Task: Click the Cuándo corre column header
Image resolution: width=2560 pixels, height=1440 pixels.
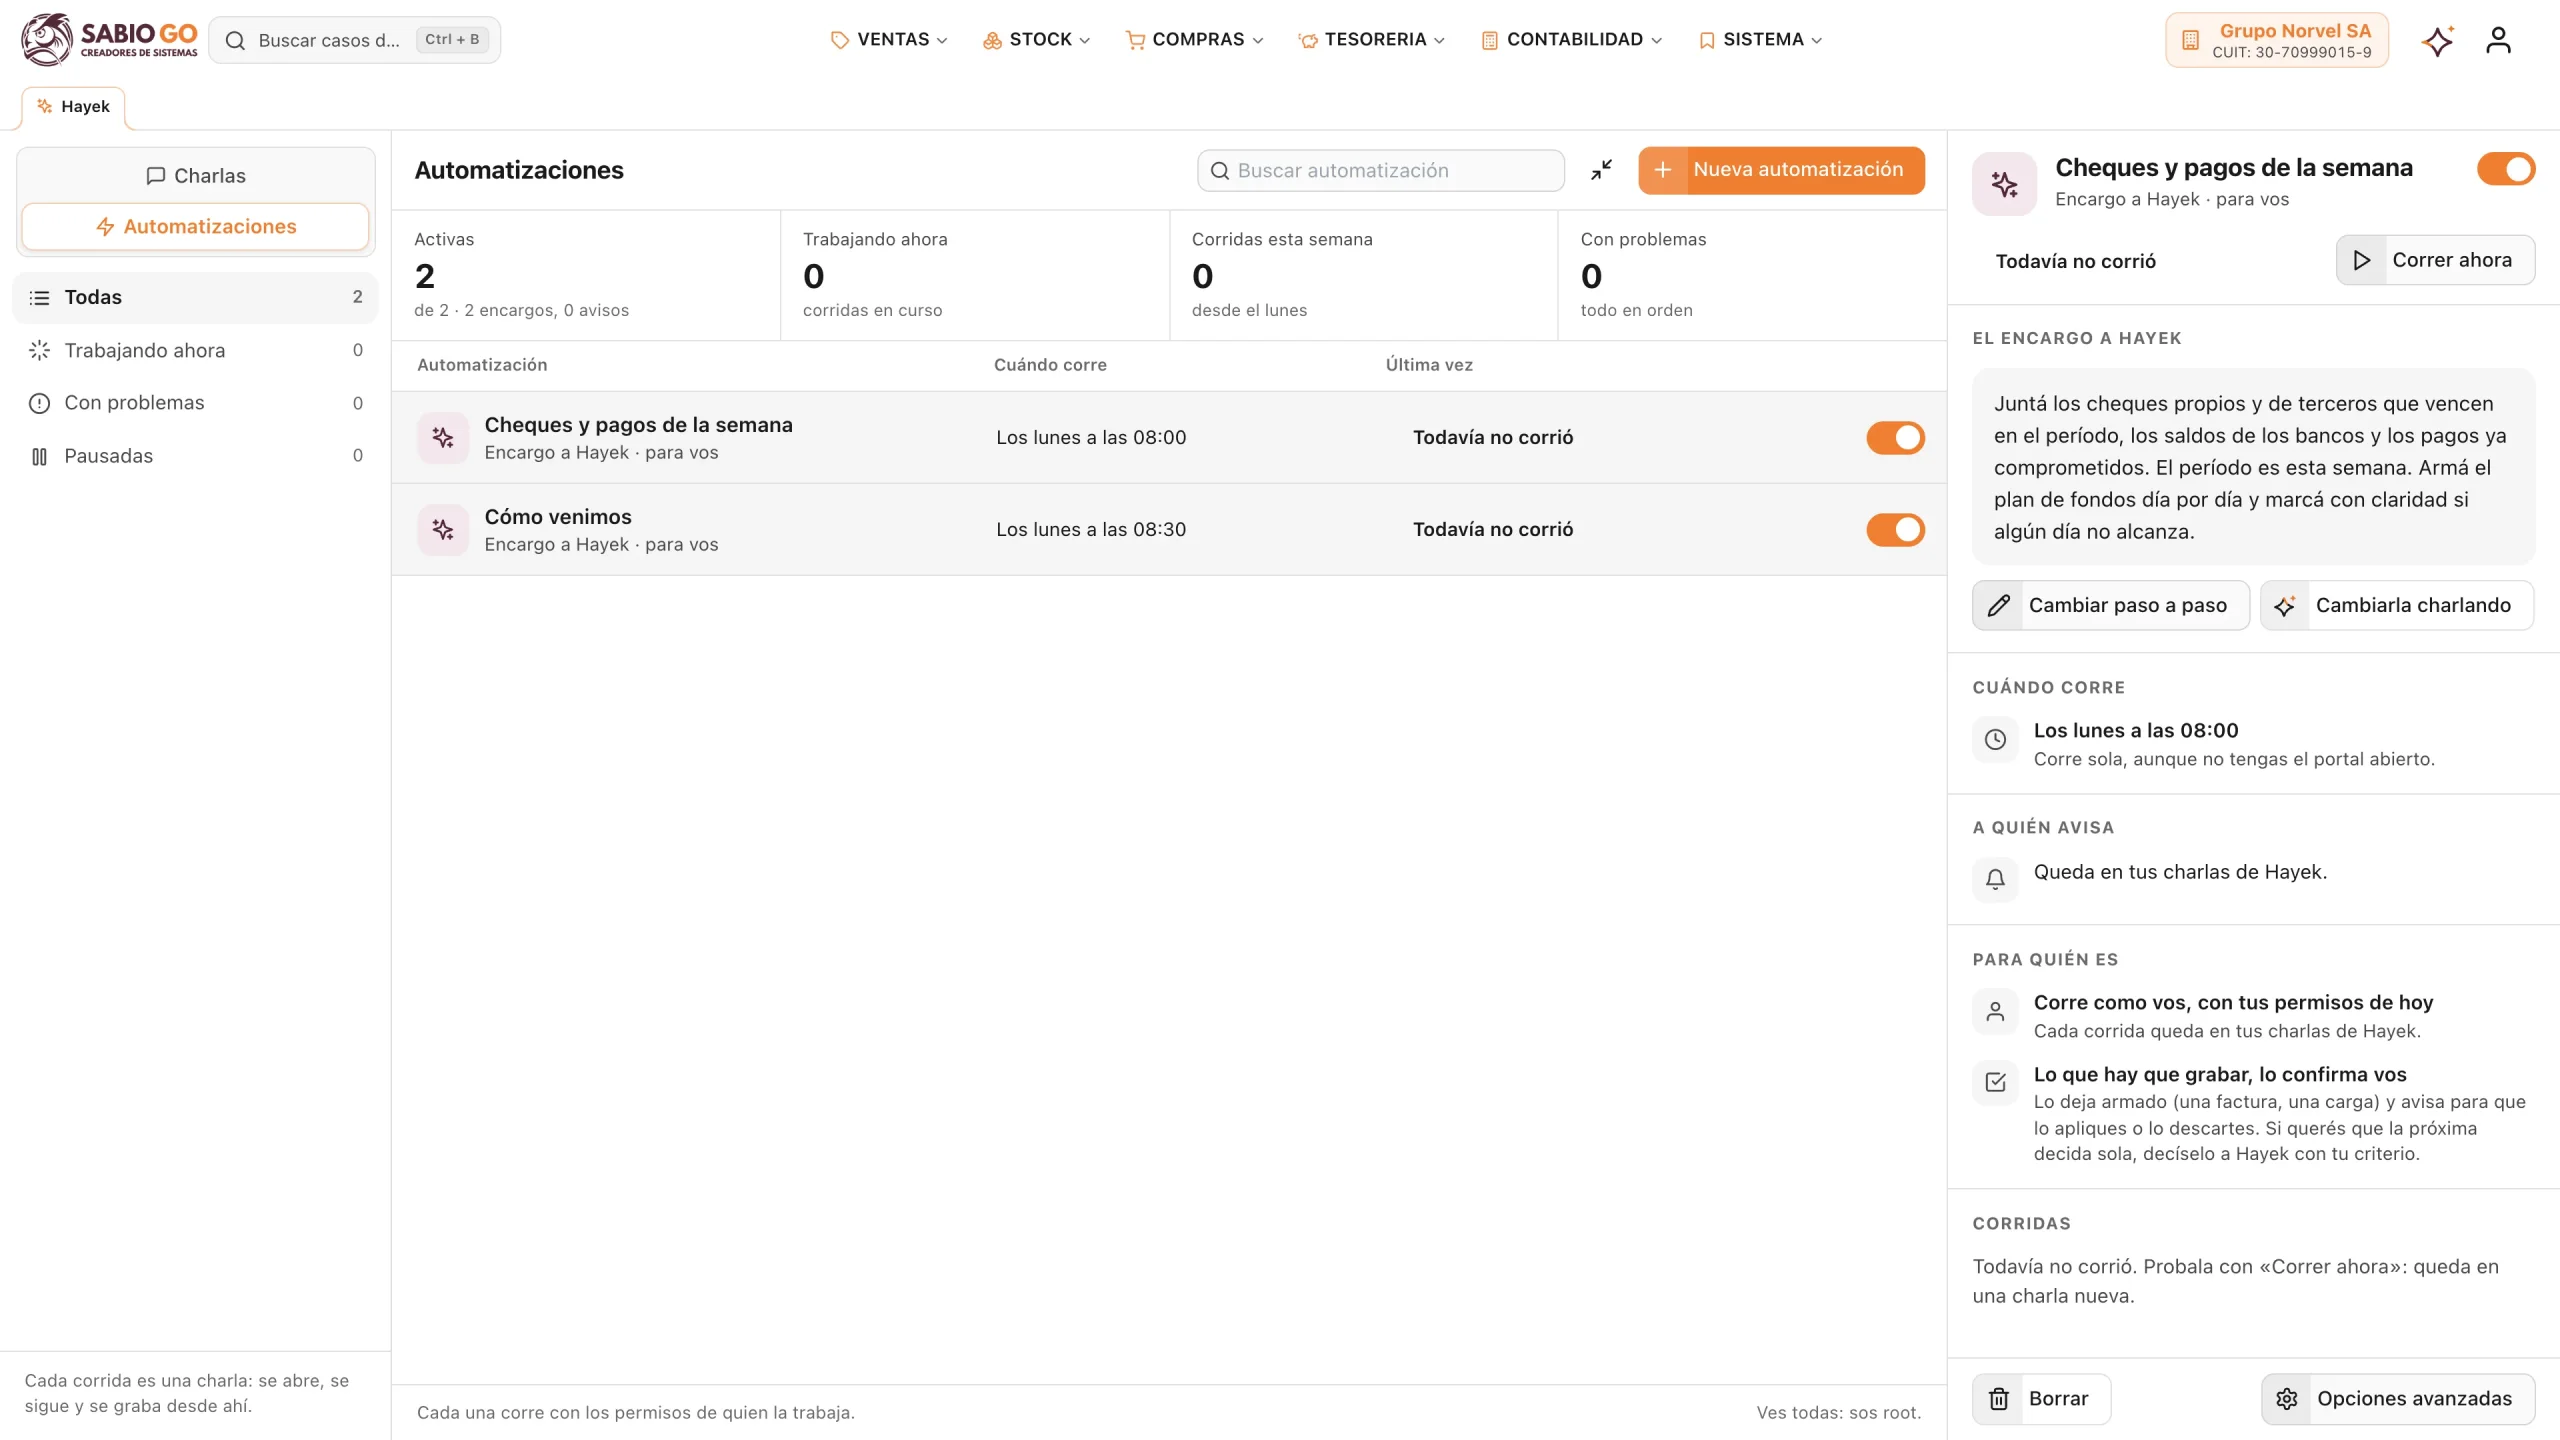Action: click(x=1050, y=365)
